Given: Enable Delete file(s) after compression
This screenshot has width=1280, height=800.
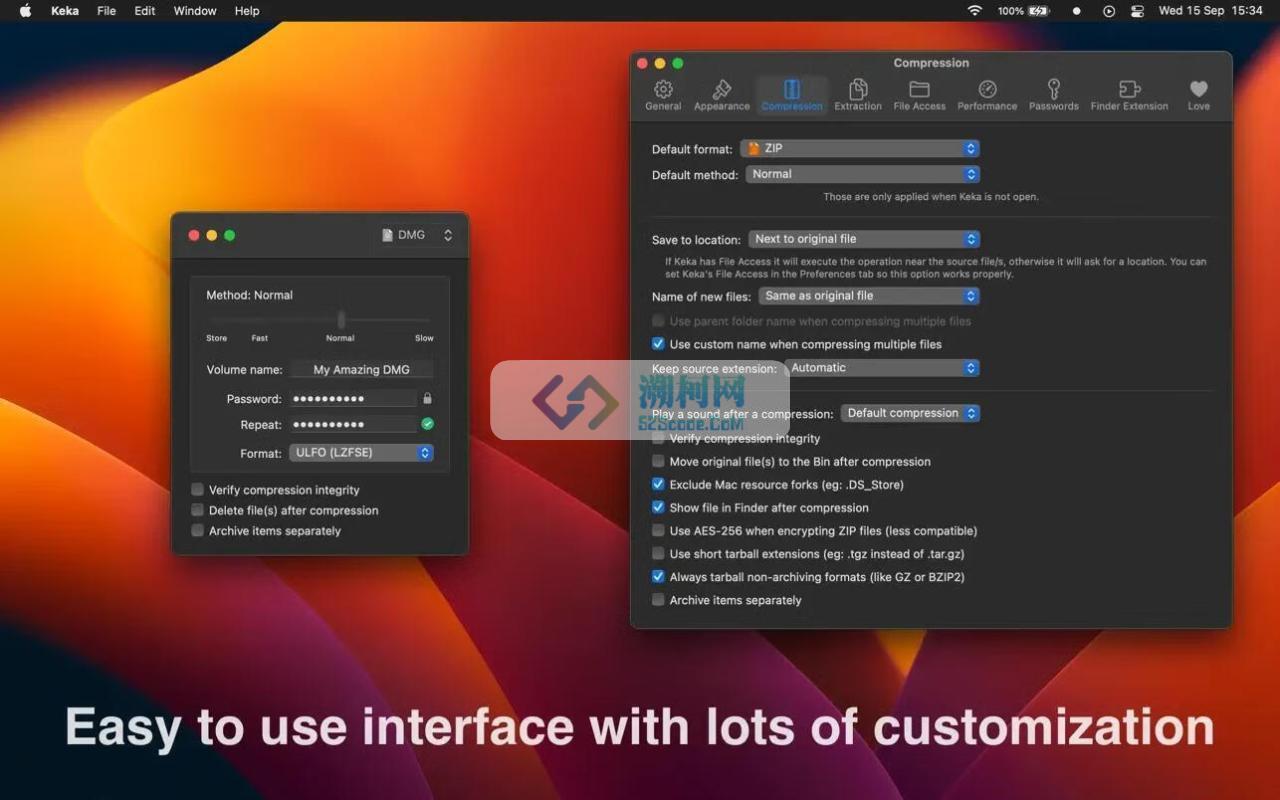Looking at the screenshot, I should (x=198, y=510).
